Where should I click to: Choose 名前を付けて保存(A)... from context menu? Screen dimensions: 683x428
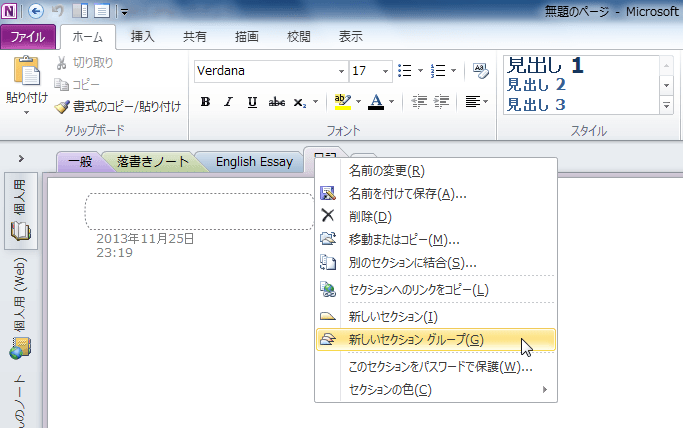(436, 193)
